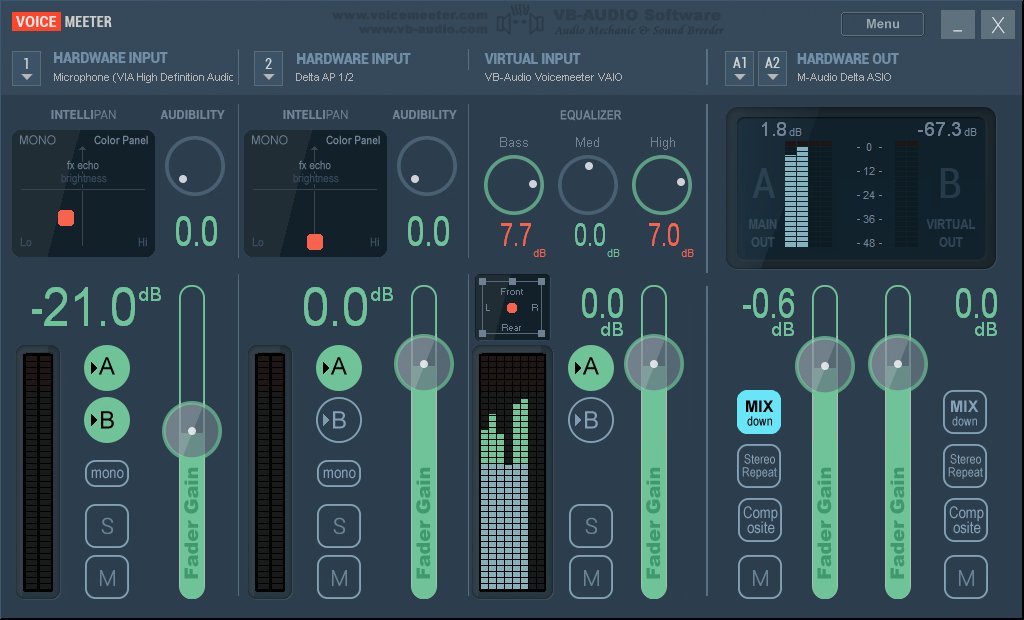The height and width of the screenshot is (620, 1024).
Task: Click Hardware Input 1 fader gain handle
Action: (x=192, y=430)
